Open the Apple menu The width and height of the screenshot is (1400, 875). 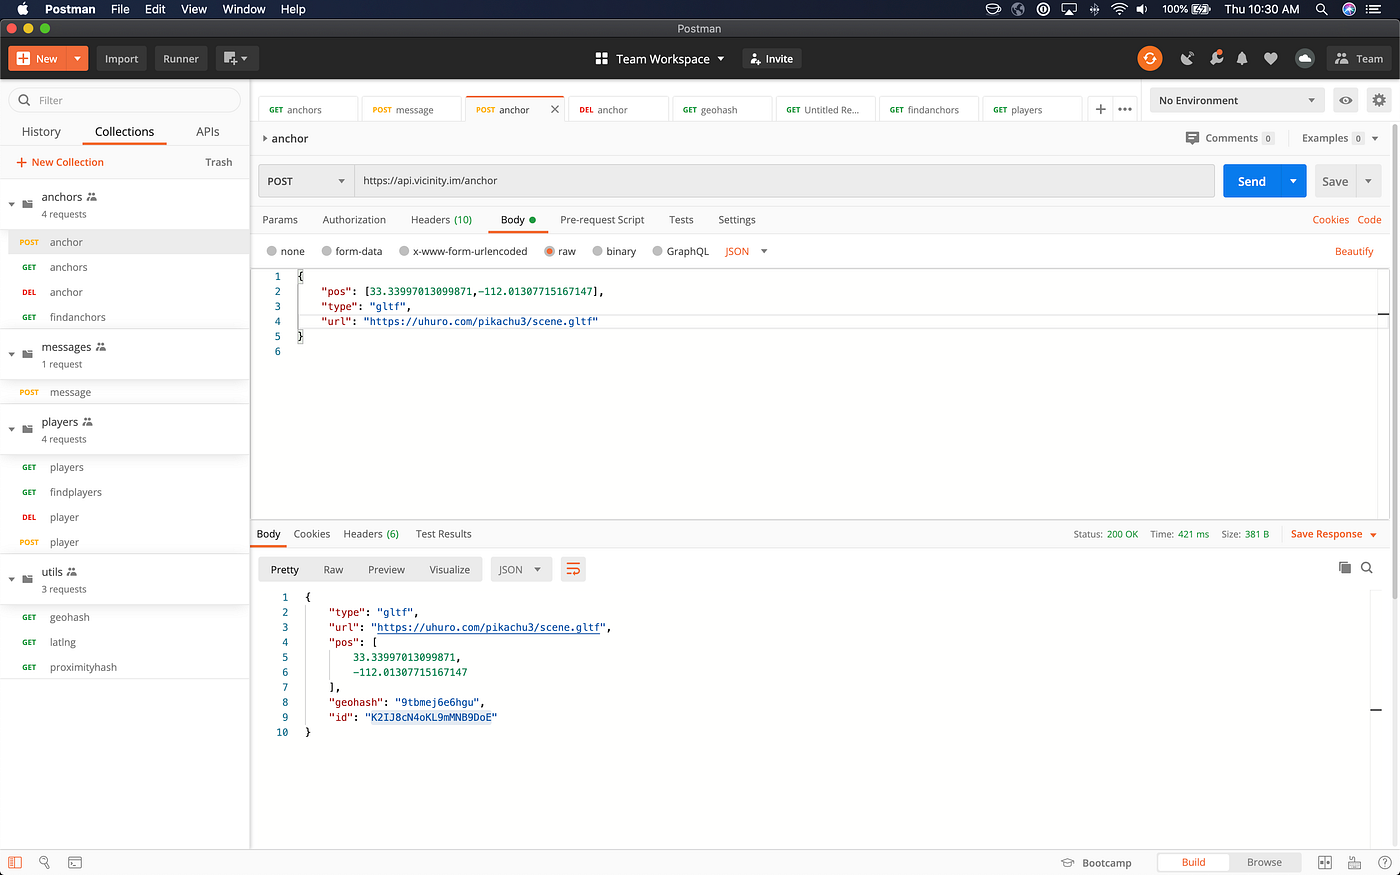coord(23,9)
